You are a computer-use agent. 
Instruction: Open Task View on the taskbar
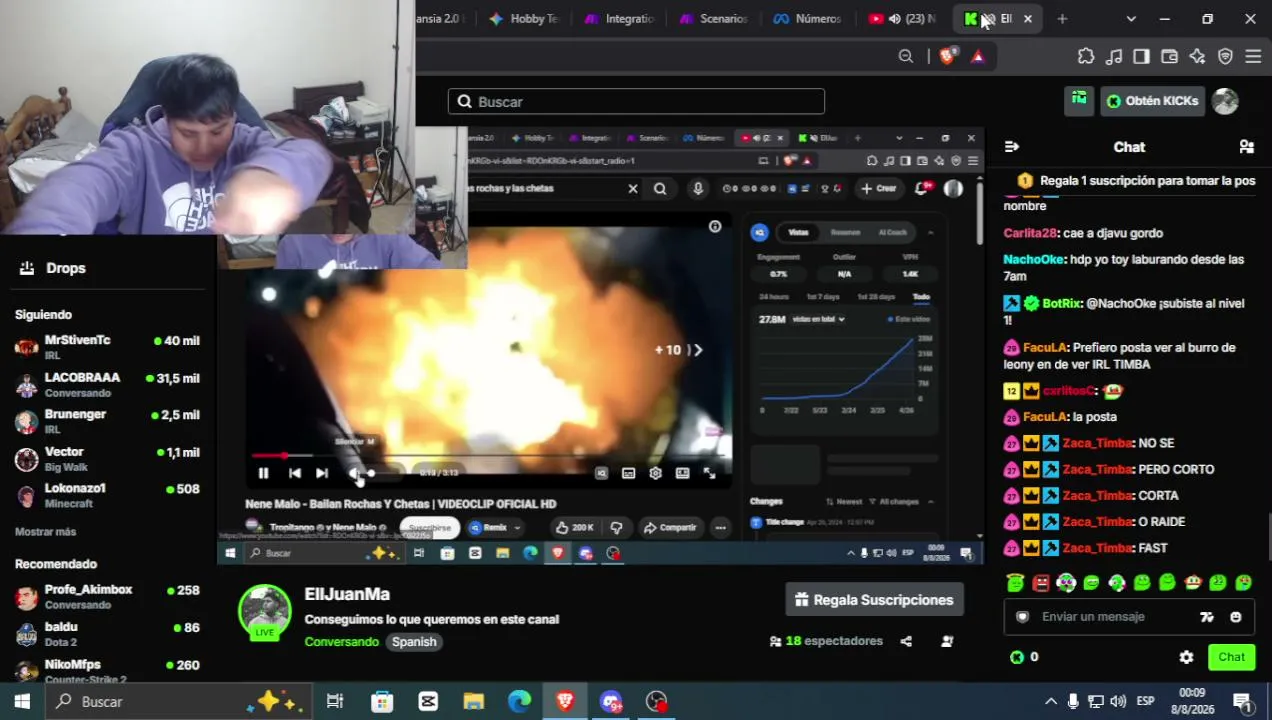335,702
